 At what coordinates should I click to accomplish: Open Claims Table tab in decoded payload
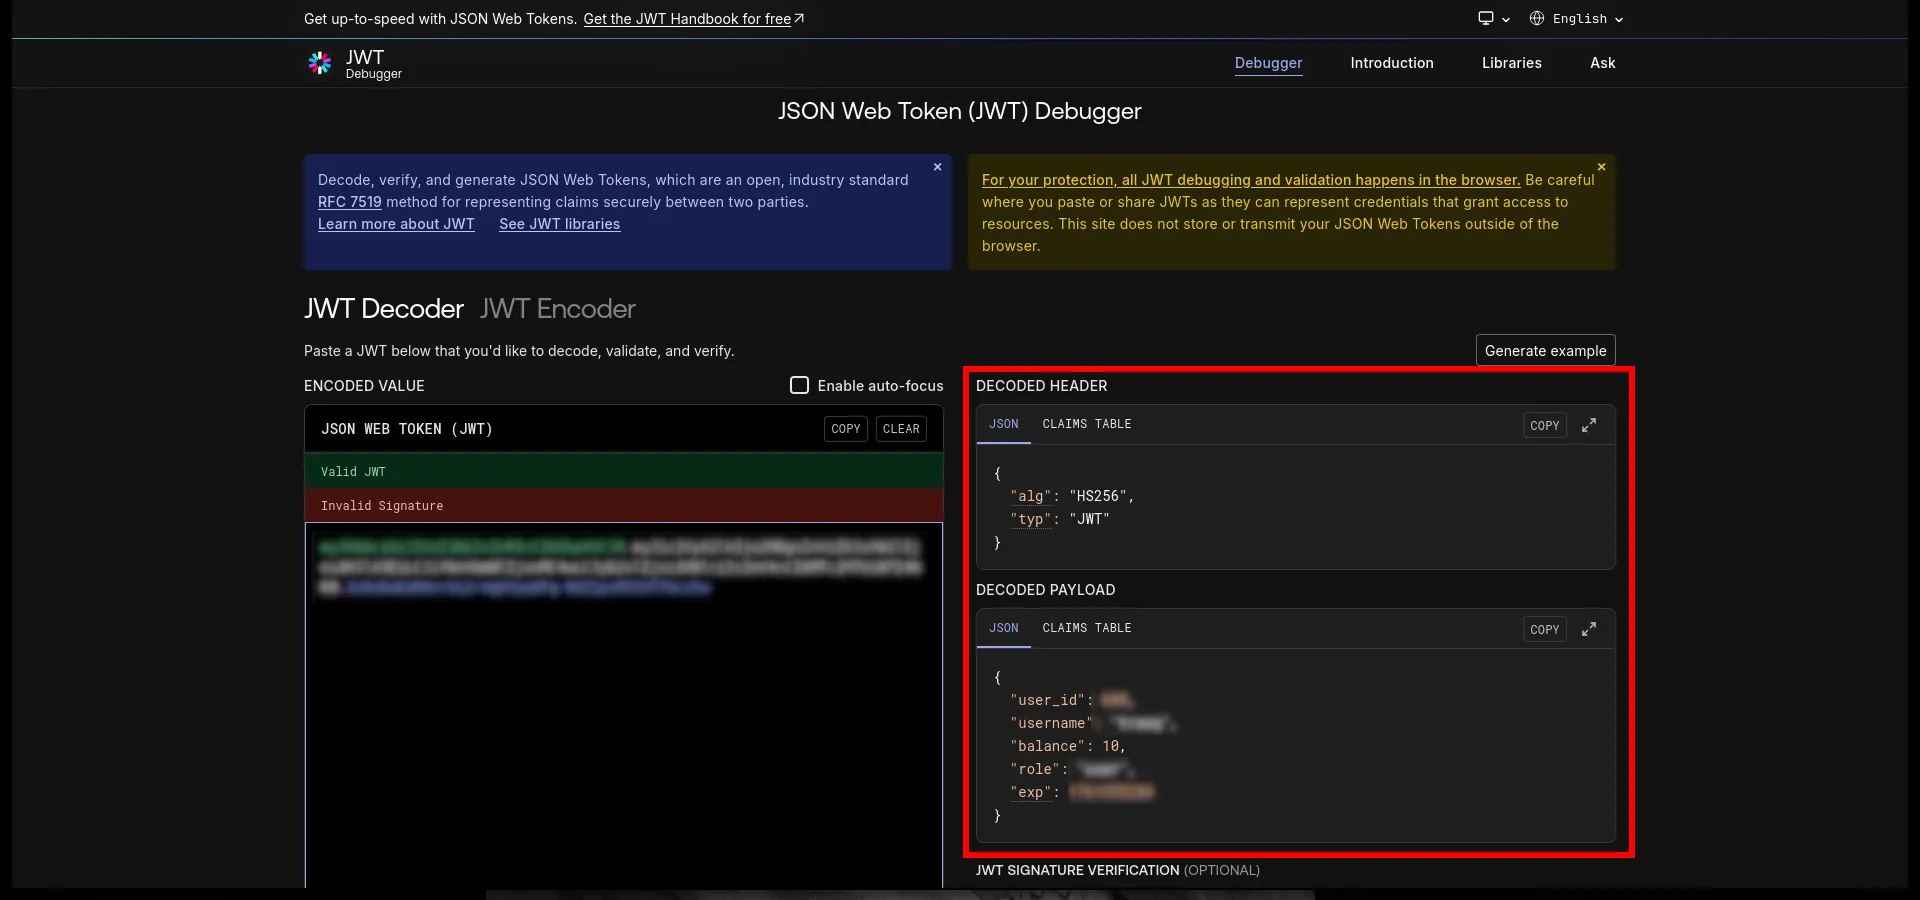click(1086, 628)
